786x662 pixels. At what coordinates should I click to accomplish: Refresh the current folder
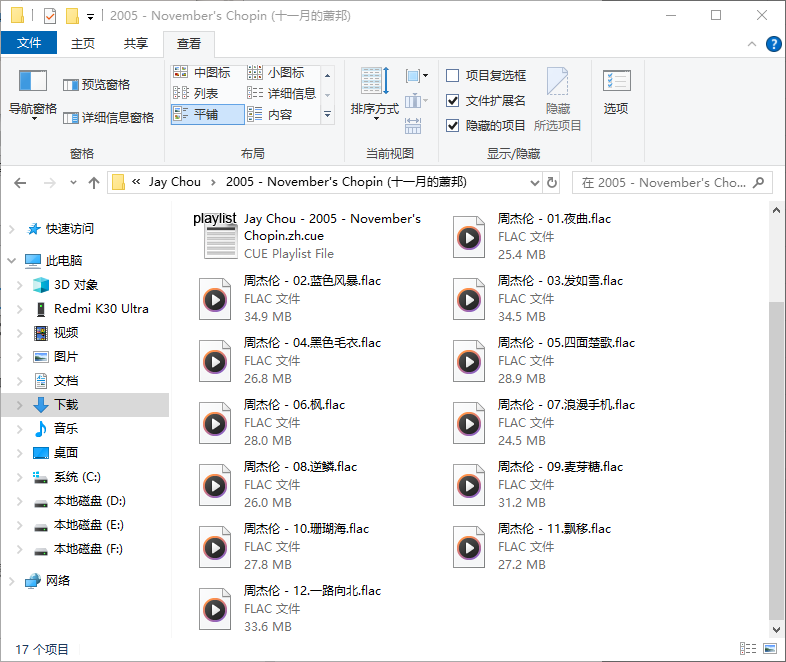click(x=552, y=183)
